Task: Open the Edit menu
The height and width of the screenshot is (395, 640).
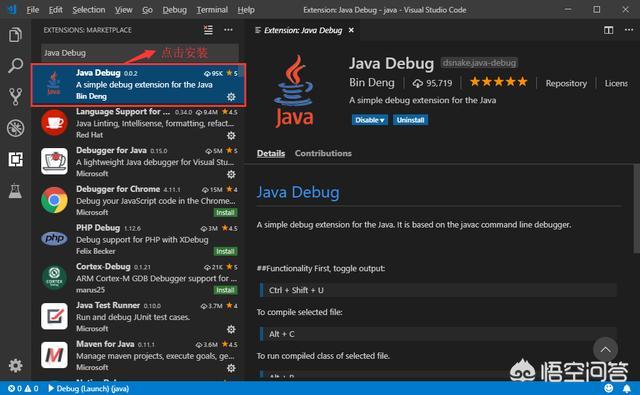Action: tap(56, 10)
